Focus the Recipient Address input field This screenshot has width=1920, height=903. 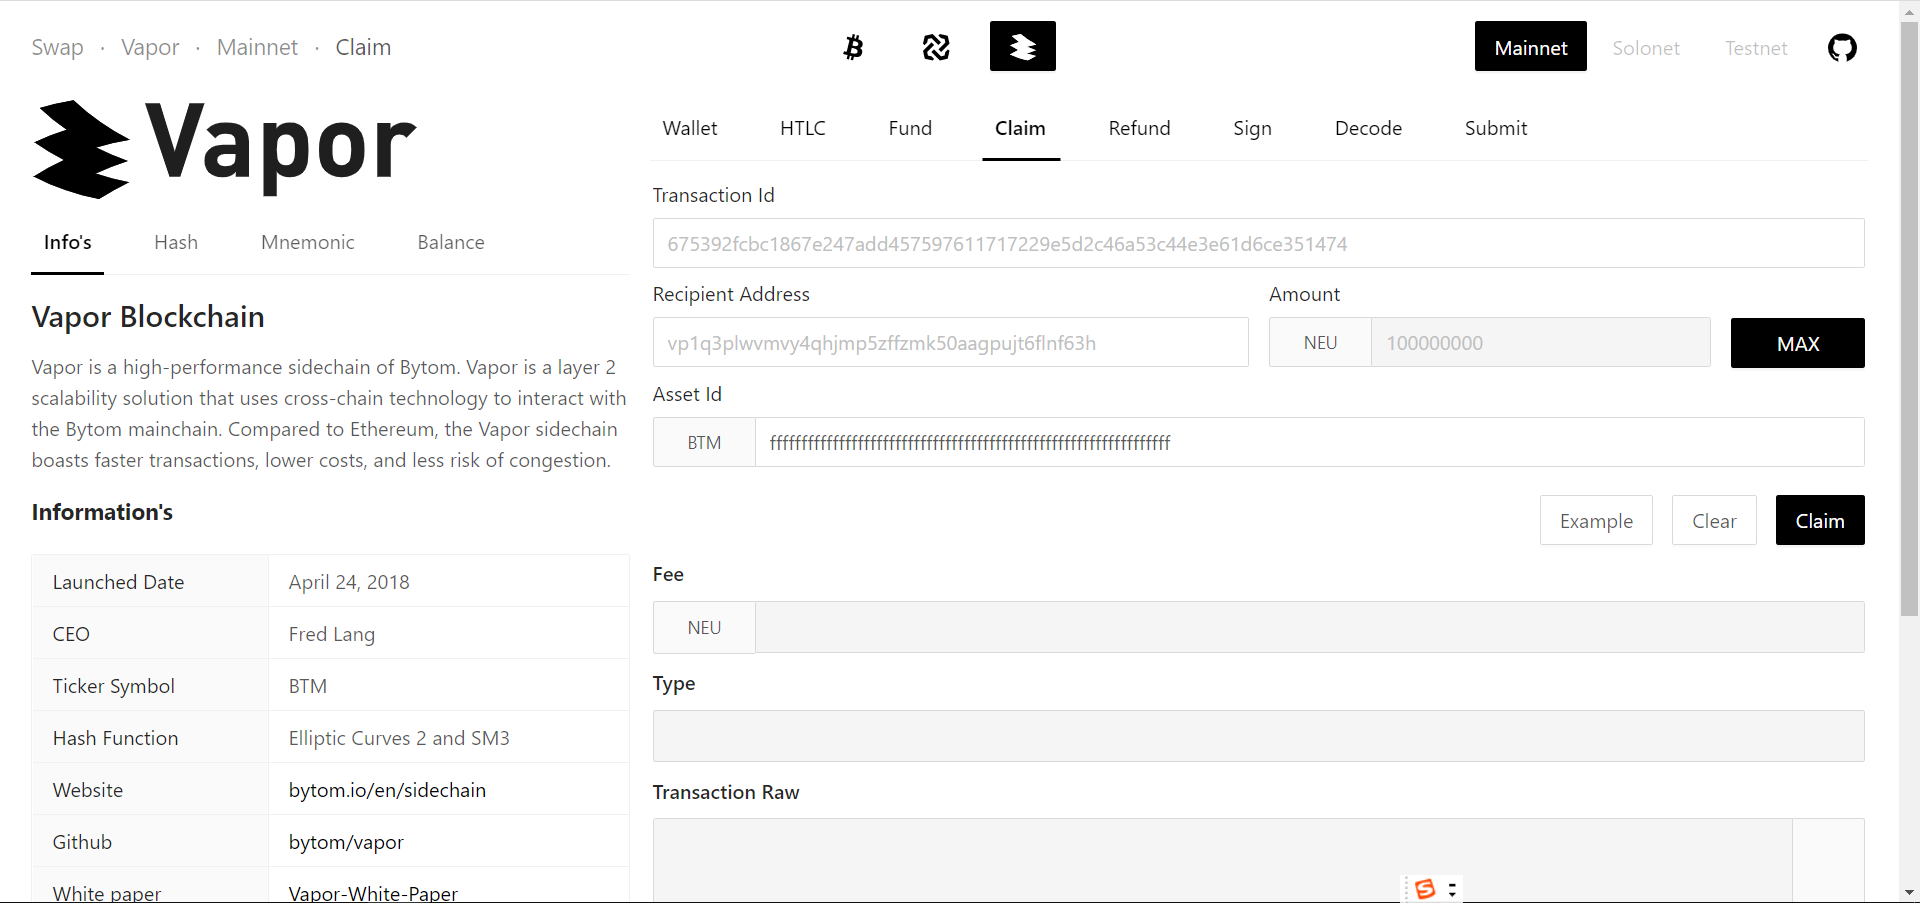coord(950,343)
